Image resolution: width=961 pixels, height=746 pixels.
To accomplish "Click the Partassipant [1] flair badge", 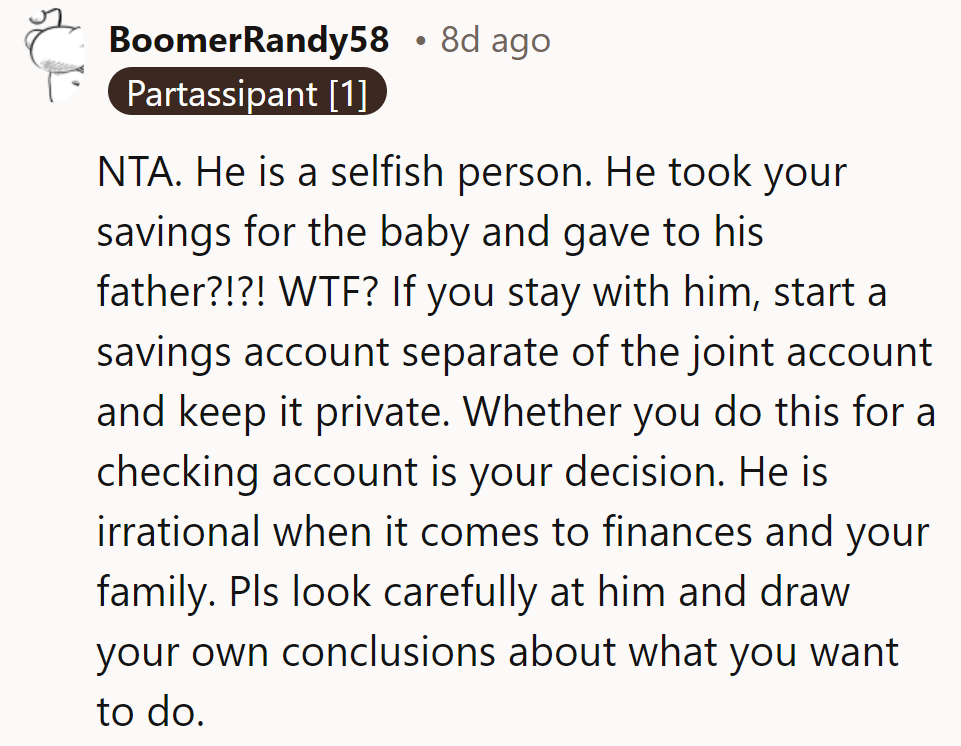I will click(x=246, y=94).
